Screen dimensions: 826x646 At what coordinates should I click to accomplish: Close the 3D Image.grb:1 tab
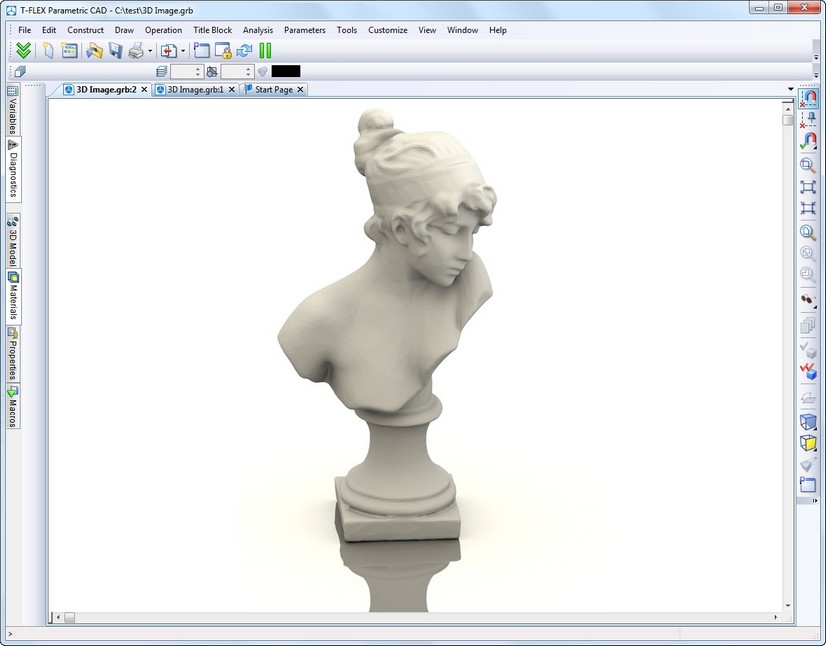coord(232,89)
